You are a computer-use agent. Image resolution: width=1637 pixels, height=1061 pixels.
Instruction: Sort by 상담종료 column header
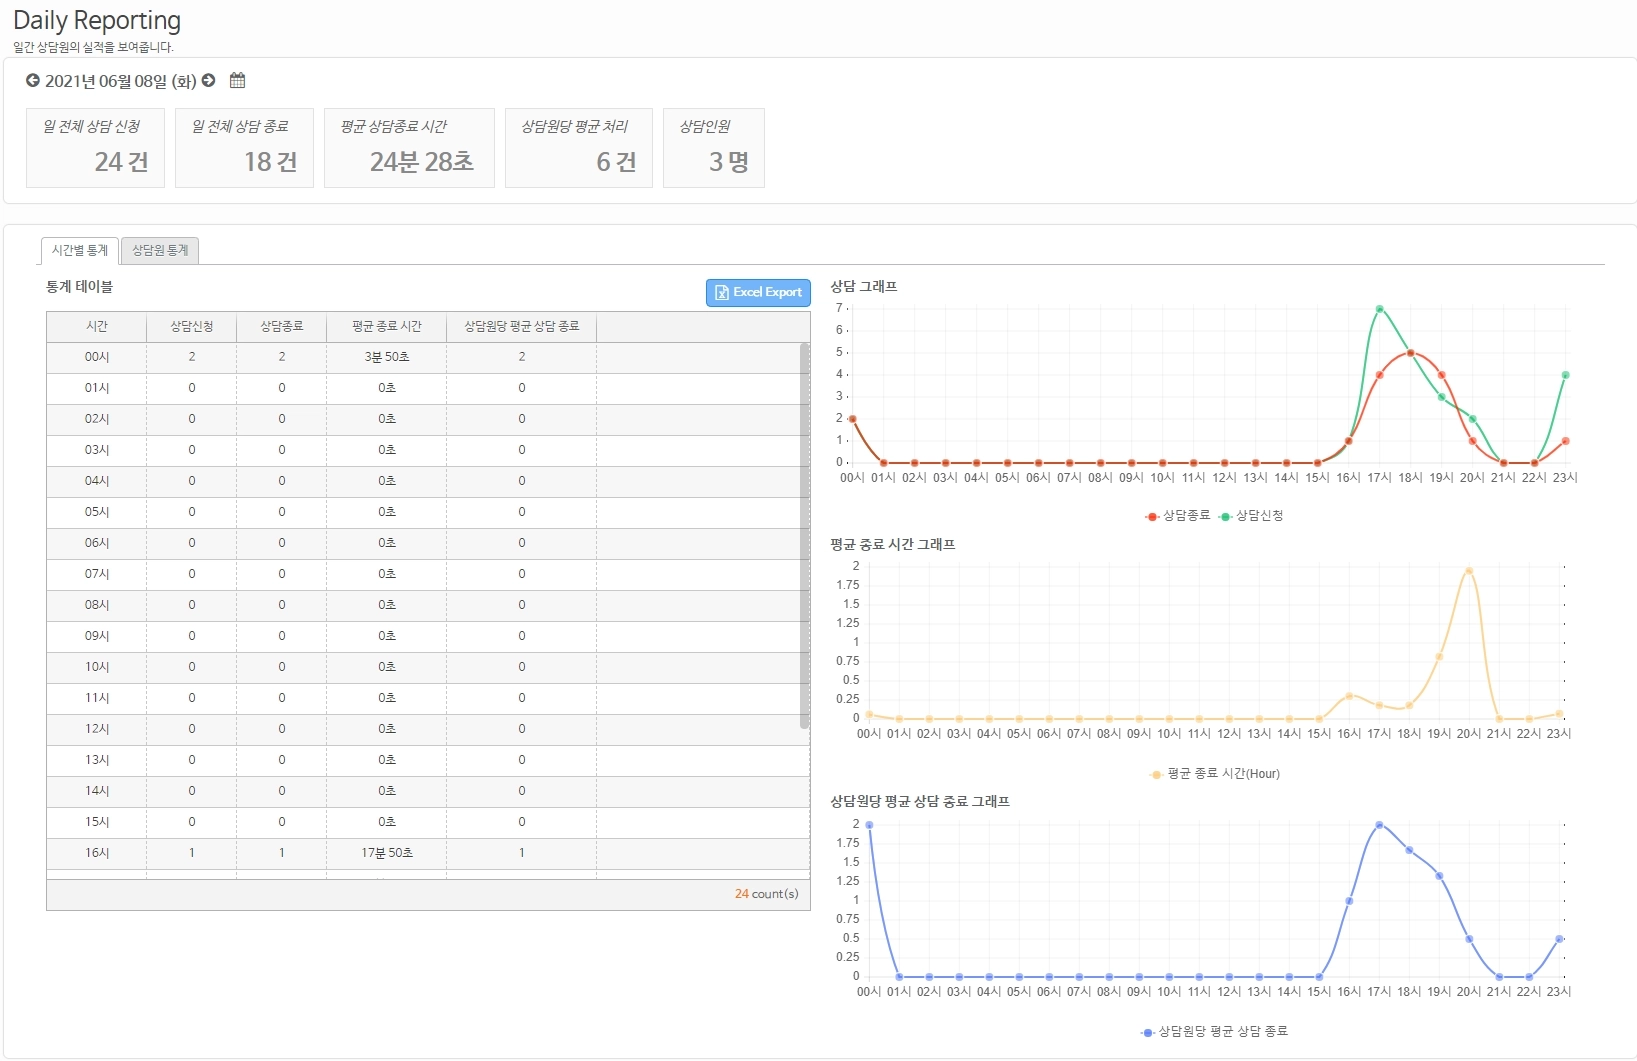click(x=282, y=327)
